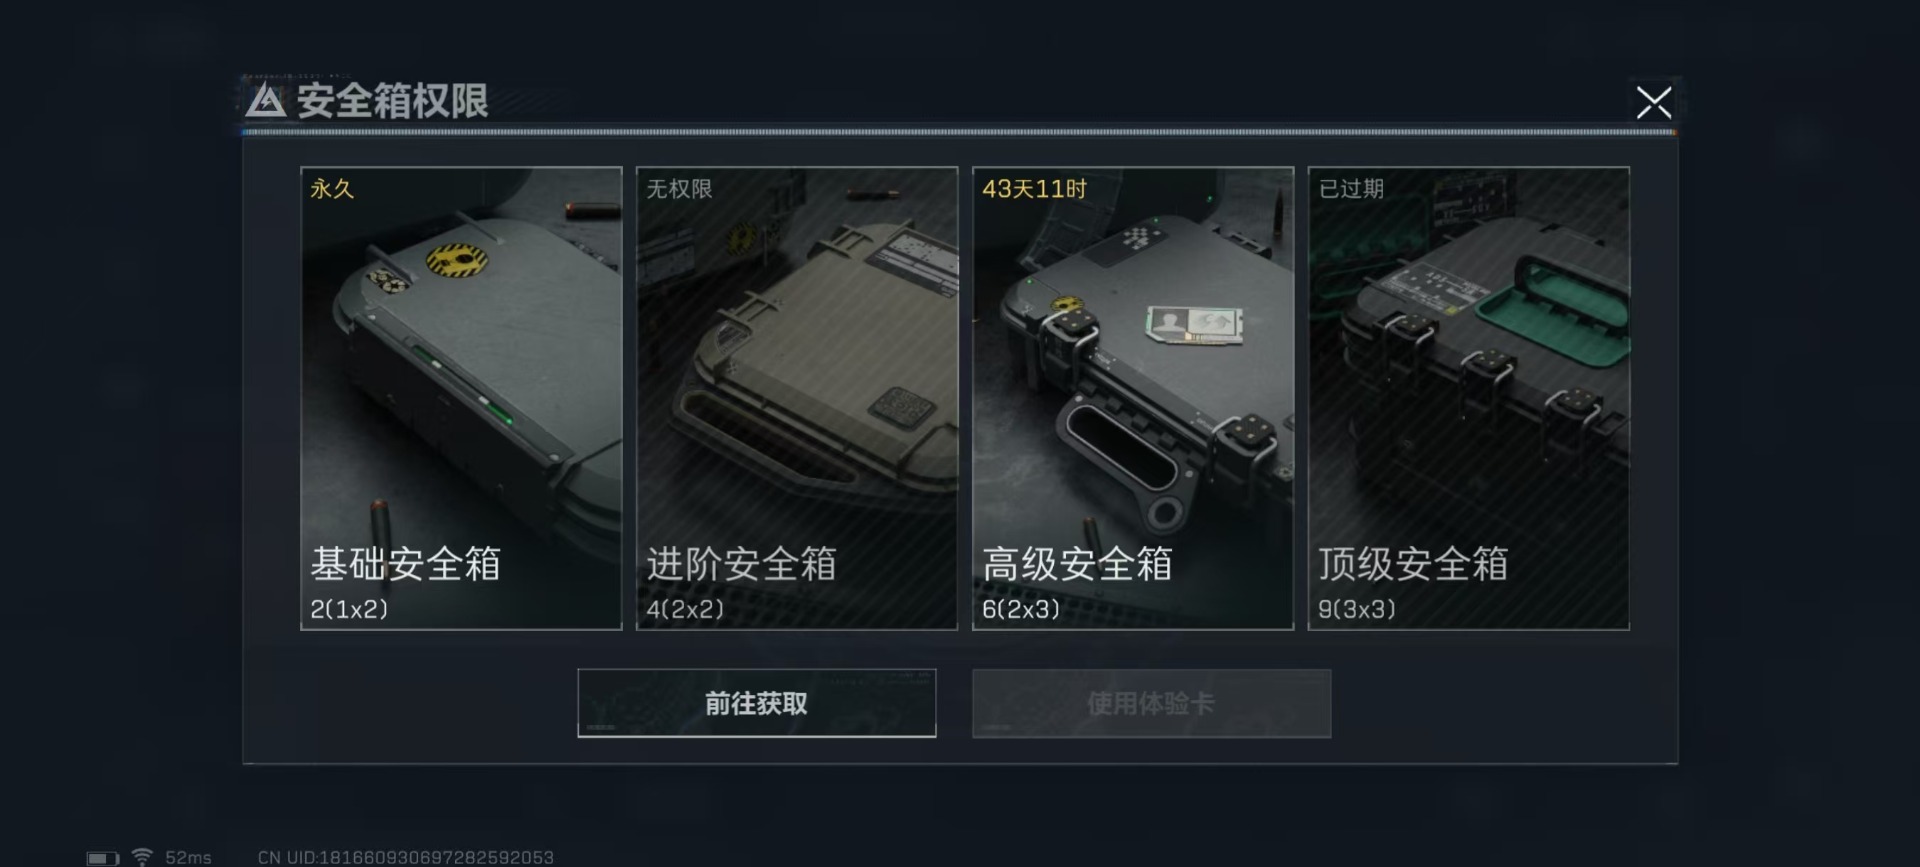Click the 4(2x2) capacity text

coord(685,609)
